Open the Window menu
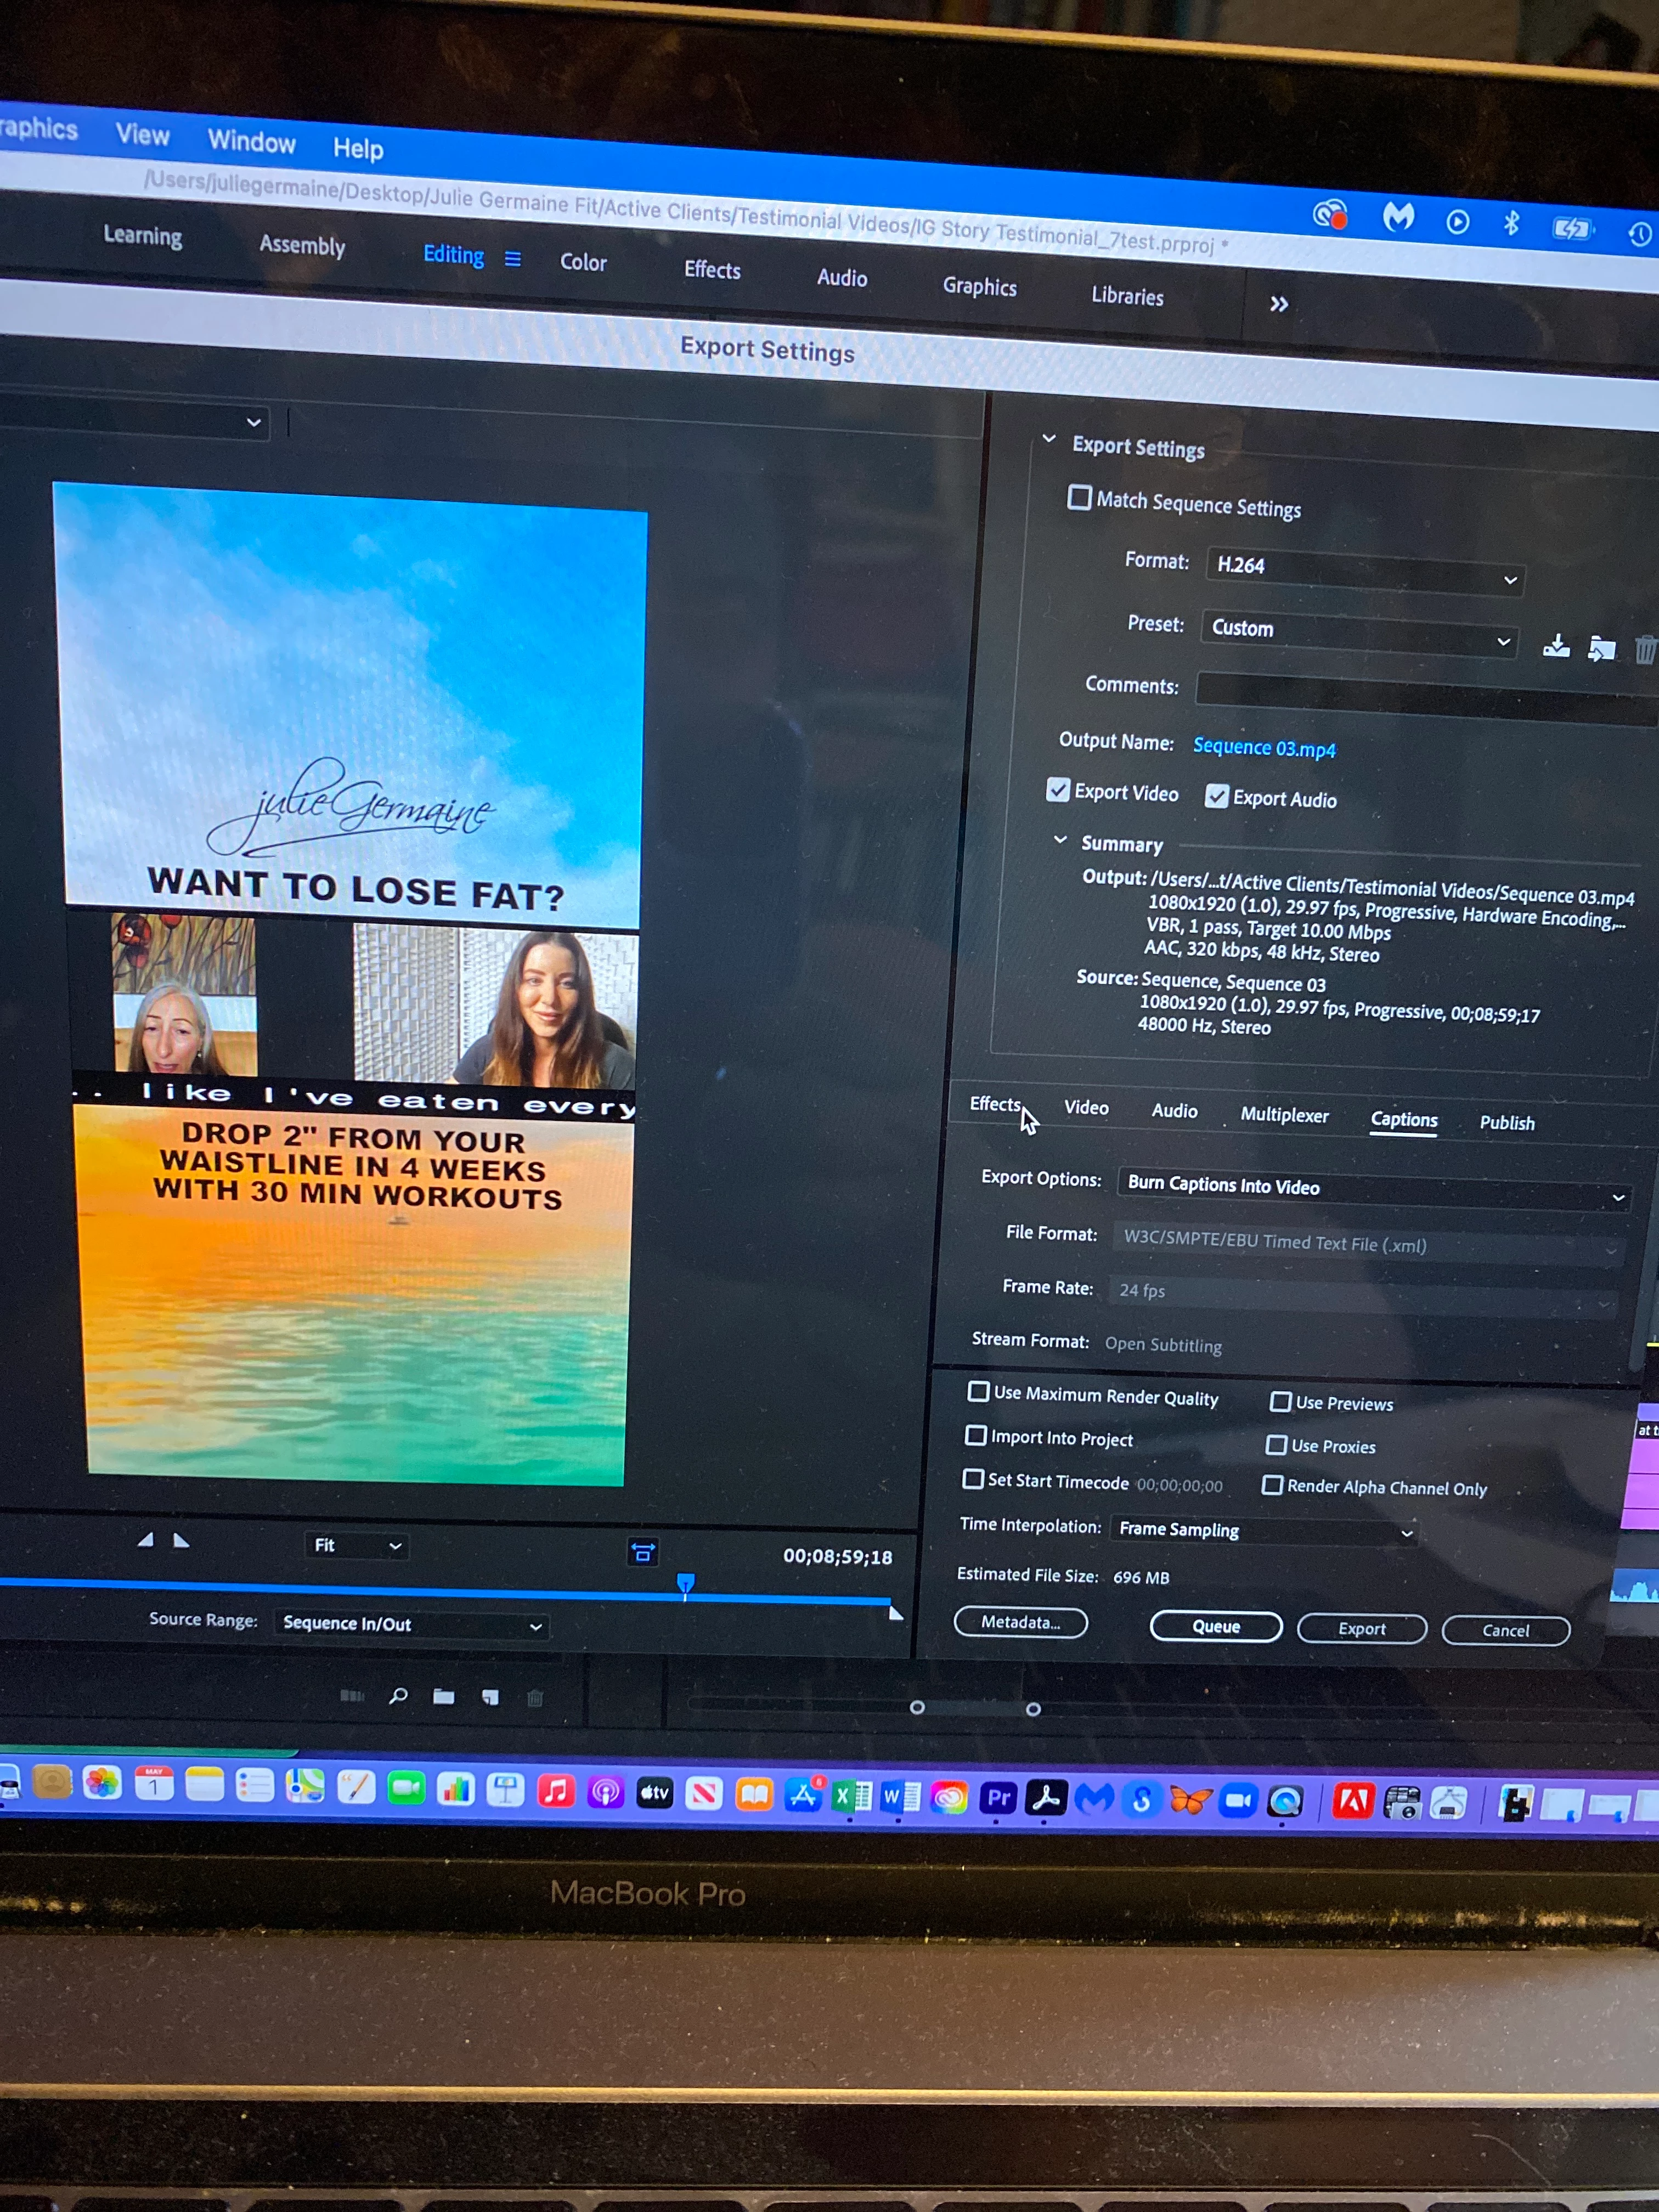This screenshot has width=1659, height=2212. 251,141
